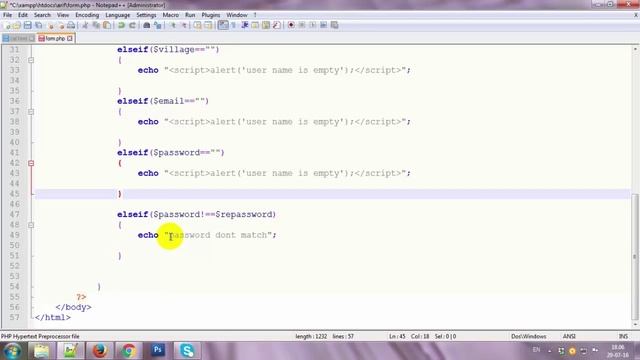This screenshot has height=360, width=640.
Task: Open the File menu
Action: click(7, 15)
